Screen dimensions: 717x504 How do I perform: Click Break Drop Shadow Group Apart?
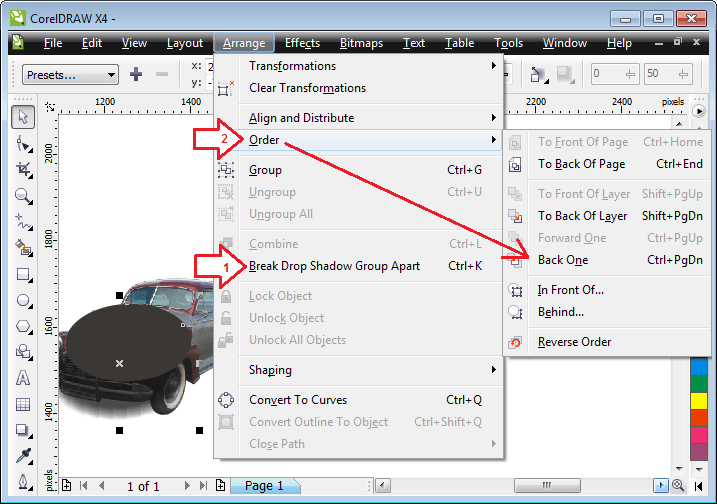[x=334, y=266]
